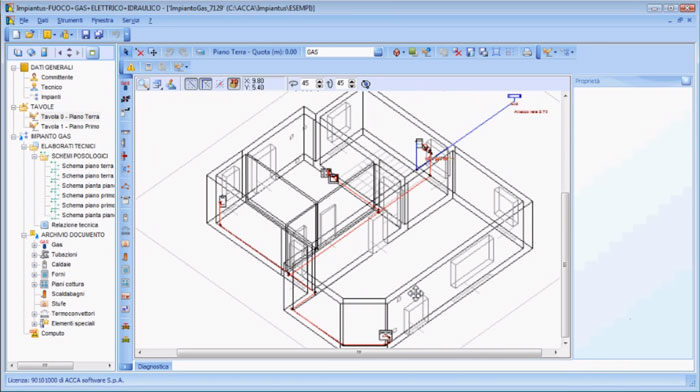Select Tavola 1 - Piano Primo
Screen dimensions: 700x392
point(70,126)
